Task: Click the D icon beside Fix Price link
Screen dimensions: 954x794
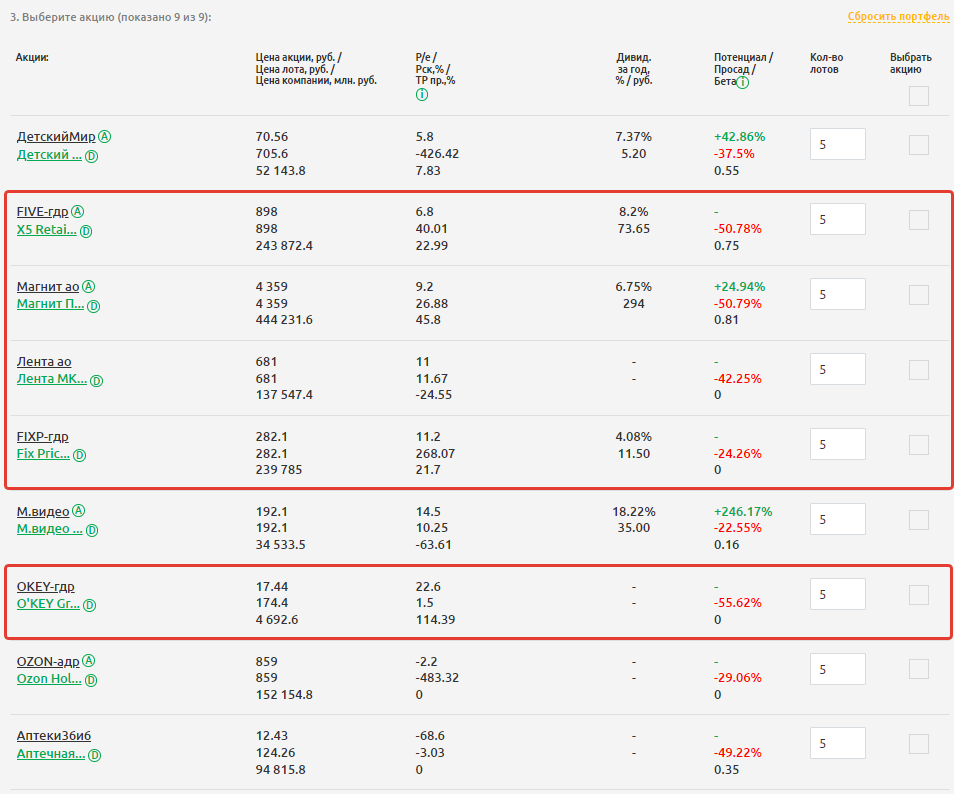Action: (80, 456)
